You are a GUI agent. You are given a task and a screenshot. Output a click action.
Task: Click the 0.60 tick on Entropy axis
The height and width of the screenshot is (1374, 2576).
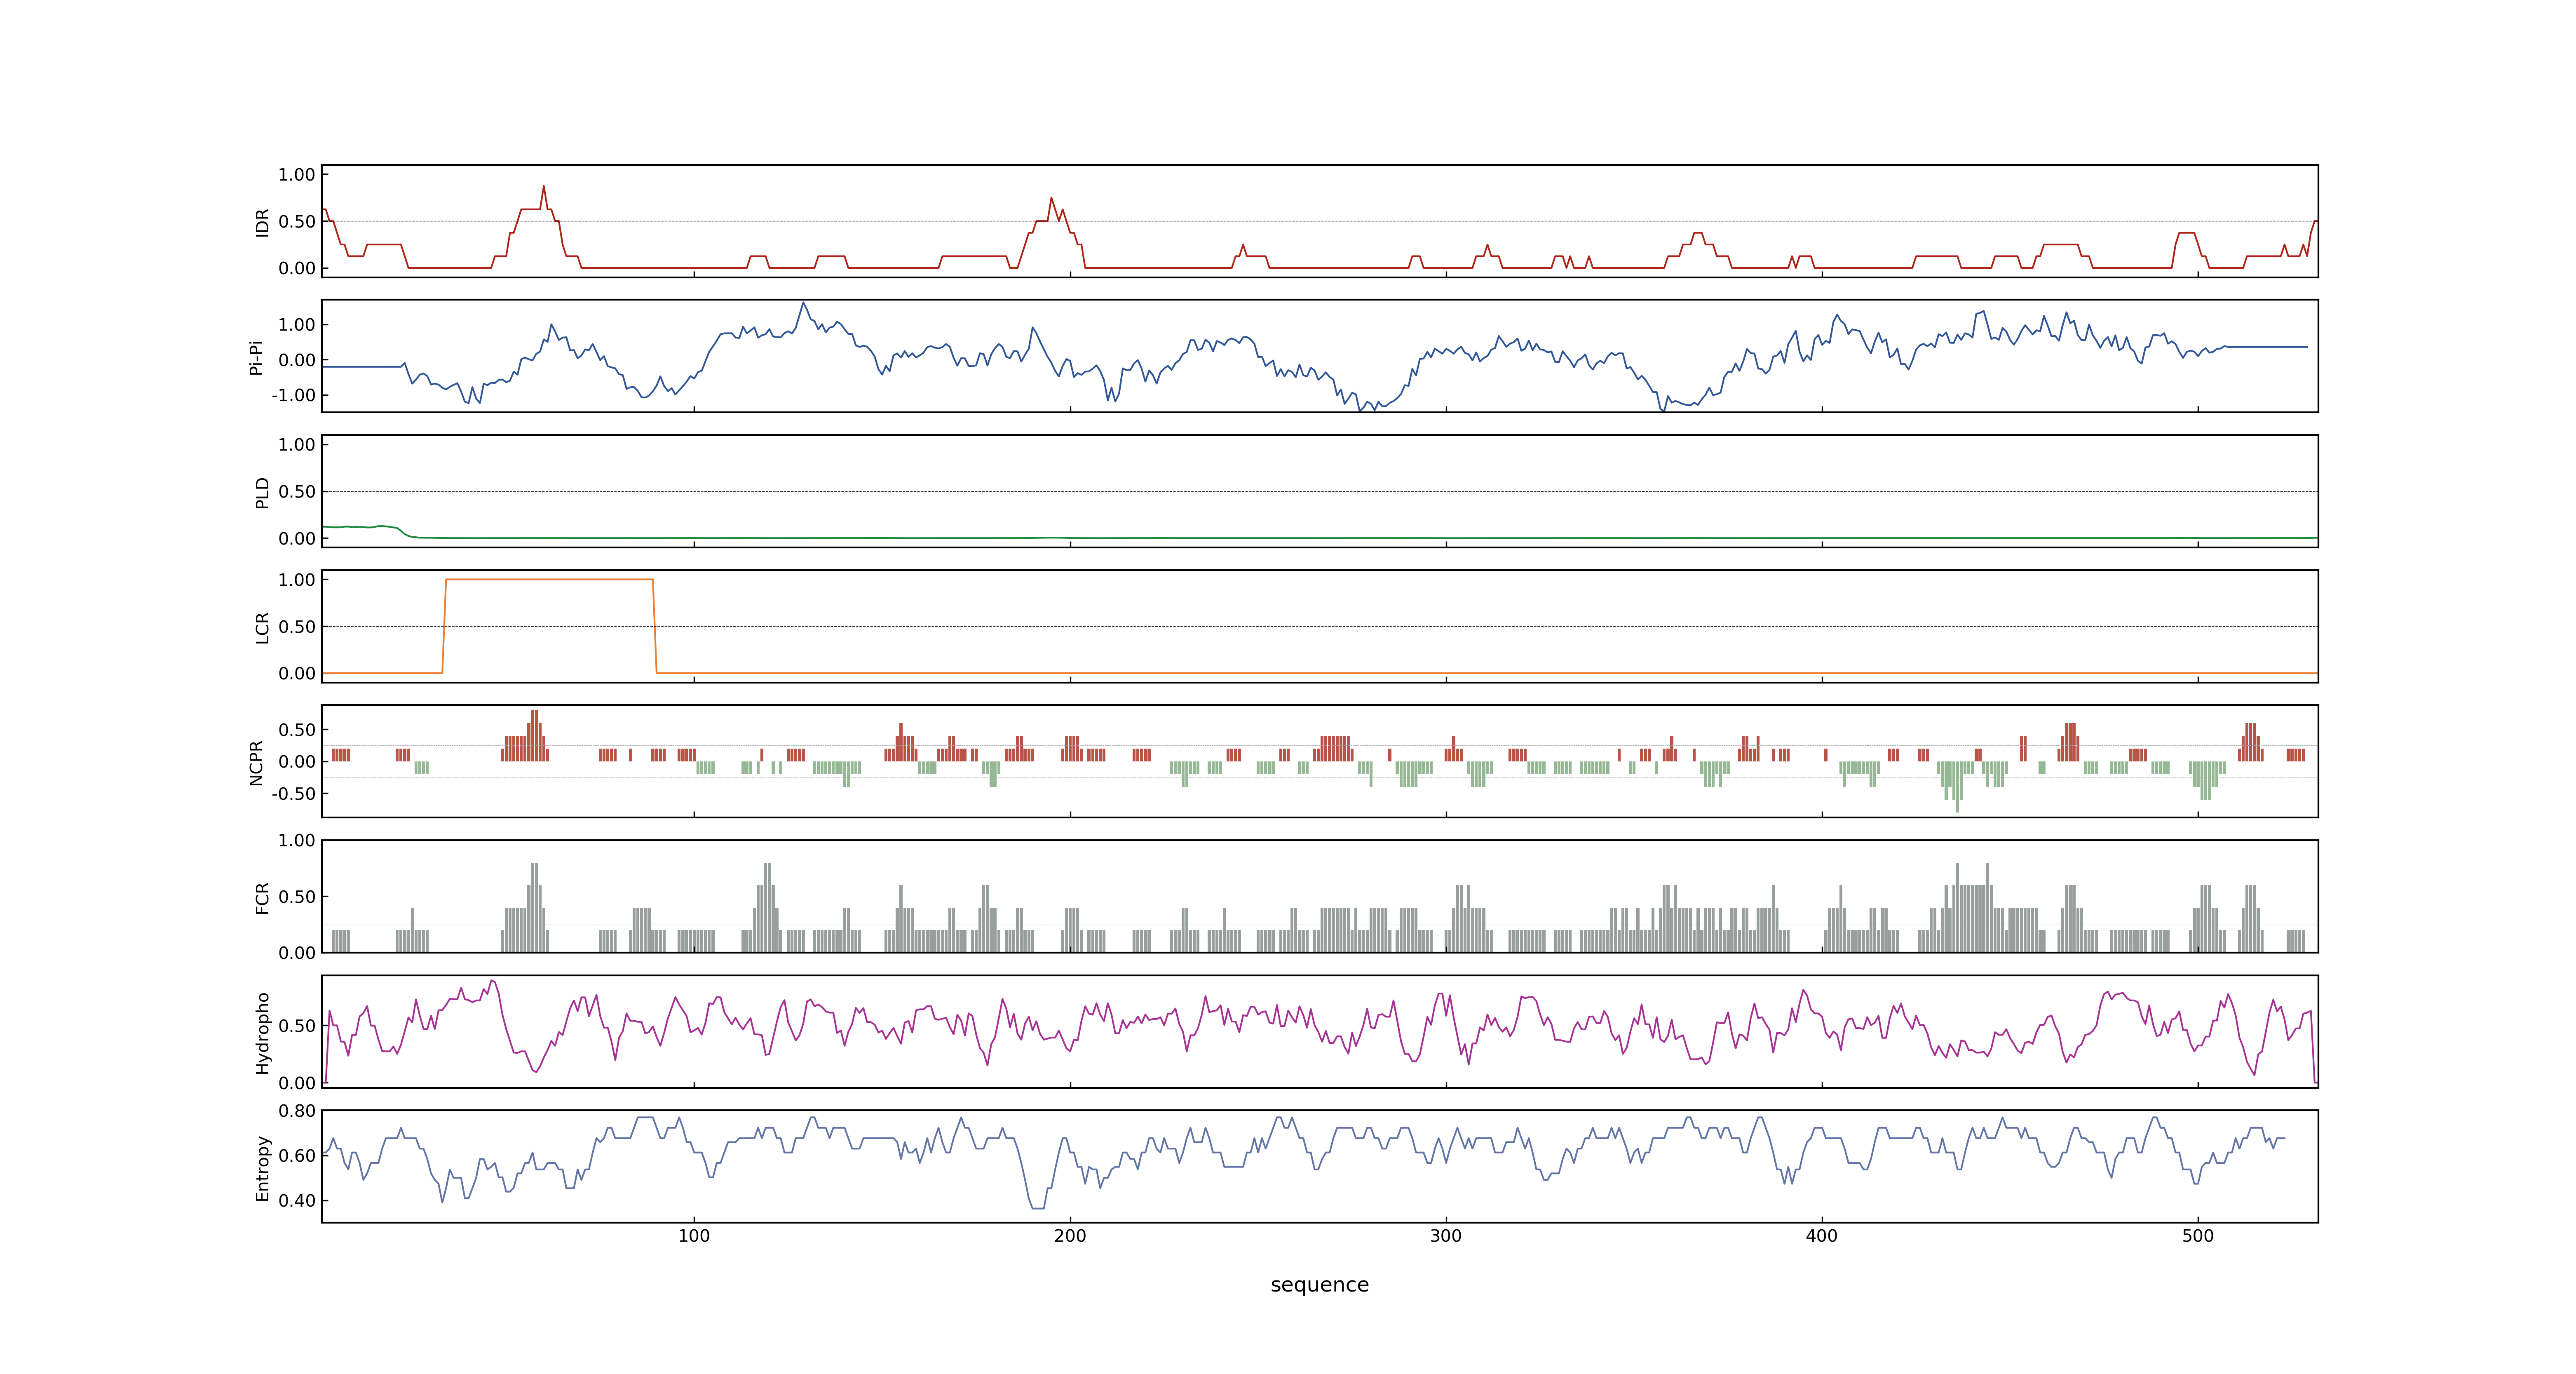[x=297, y=1155]
